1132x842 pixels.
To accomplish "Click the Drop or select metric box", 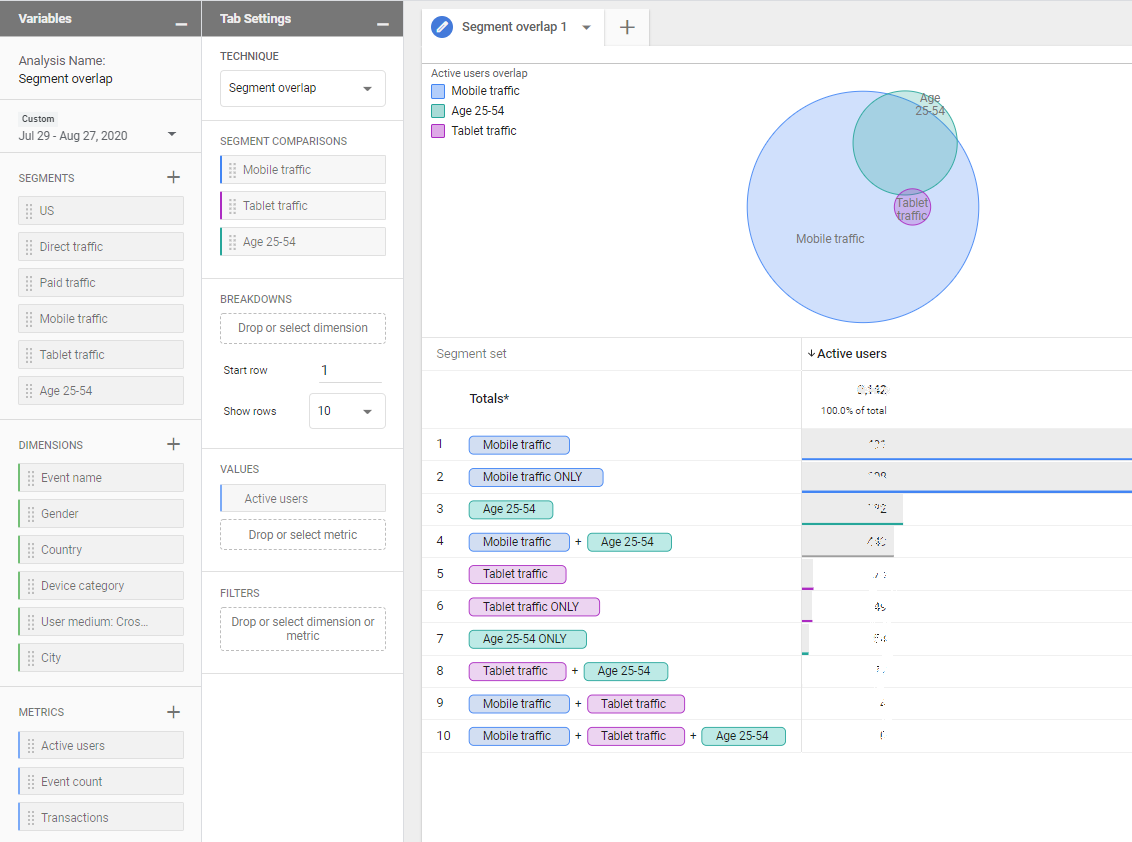I will tap(302, 535).
